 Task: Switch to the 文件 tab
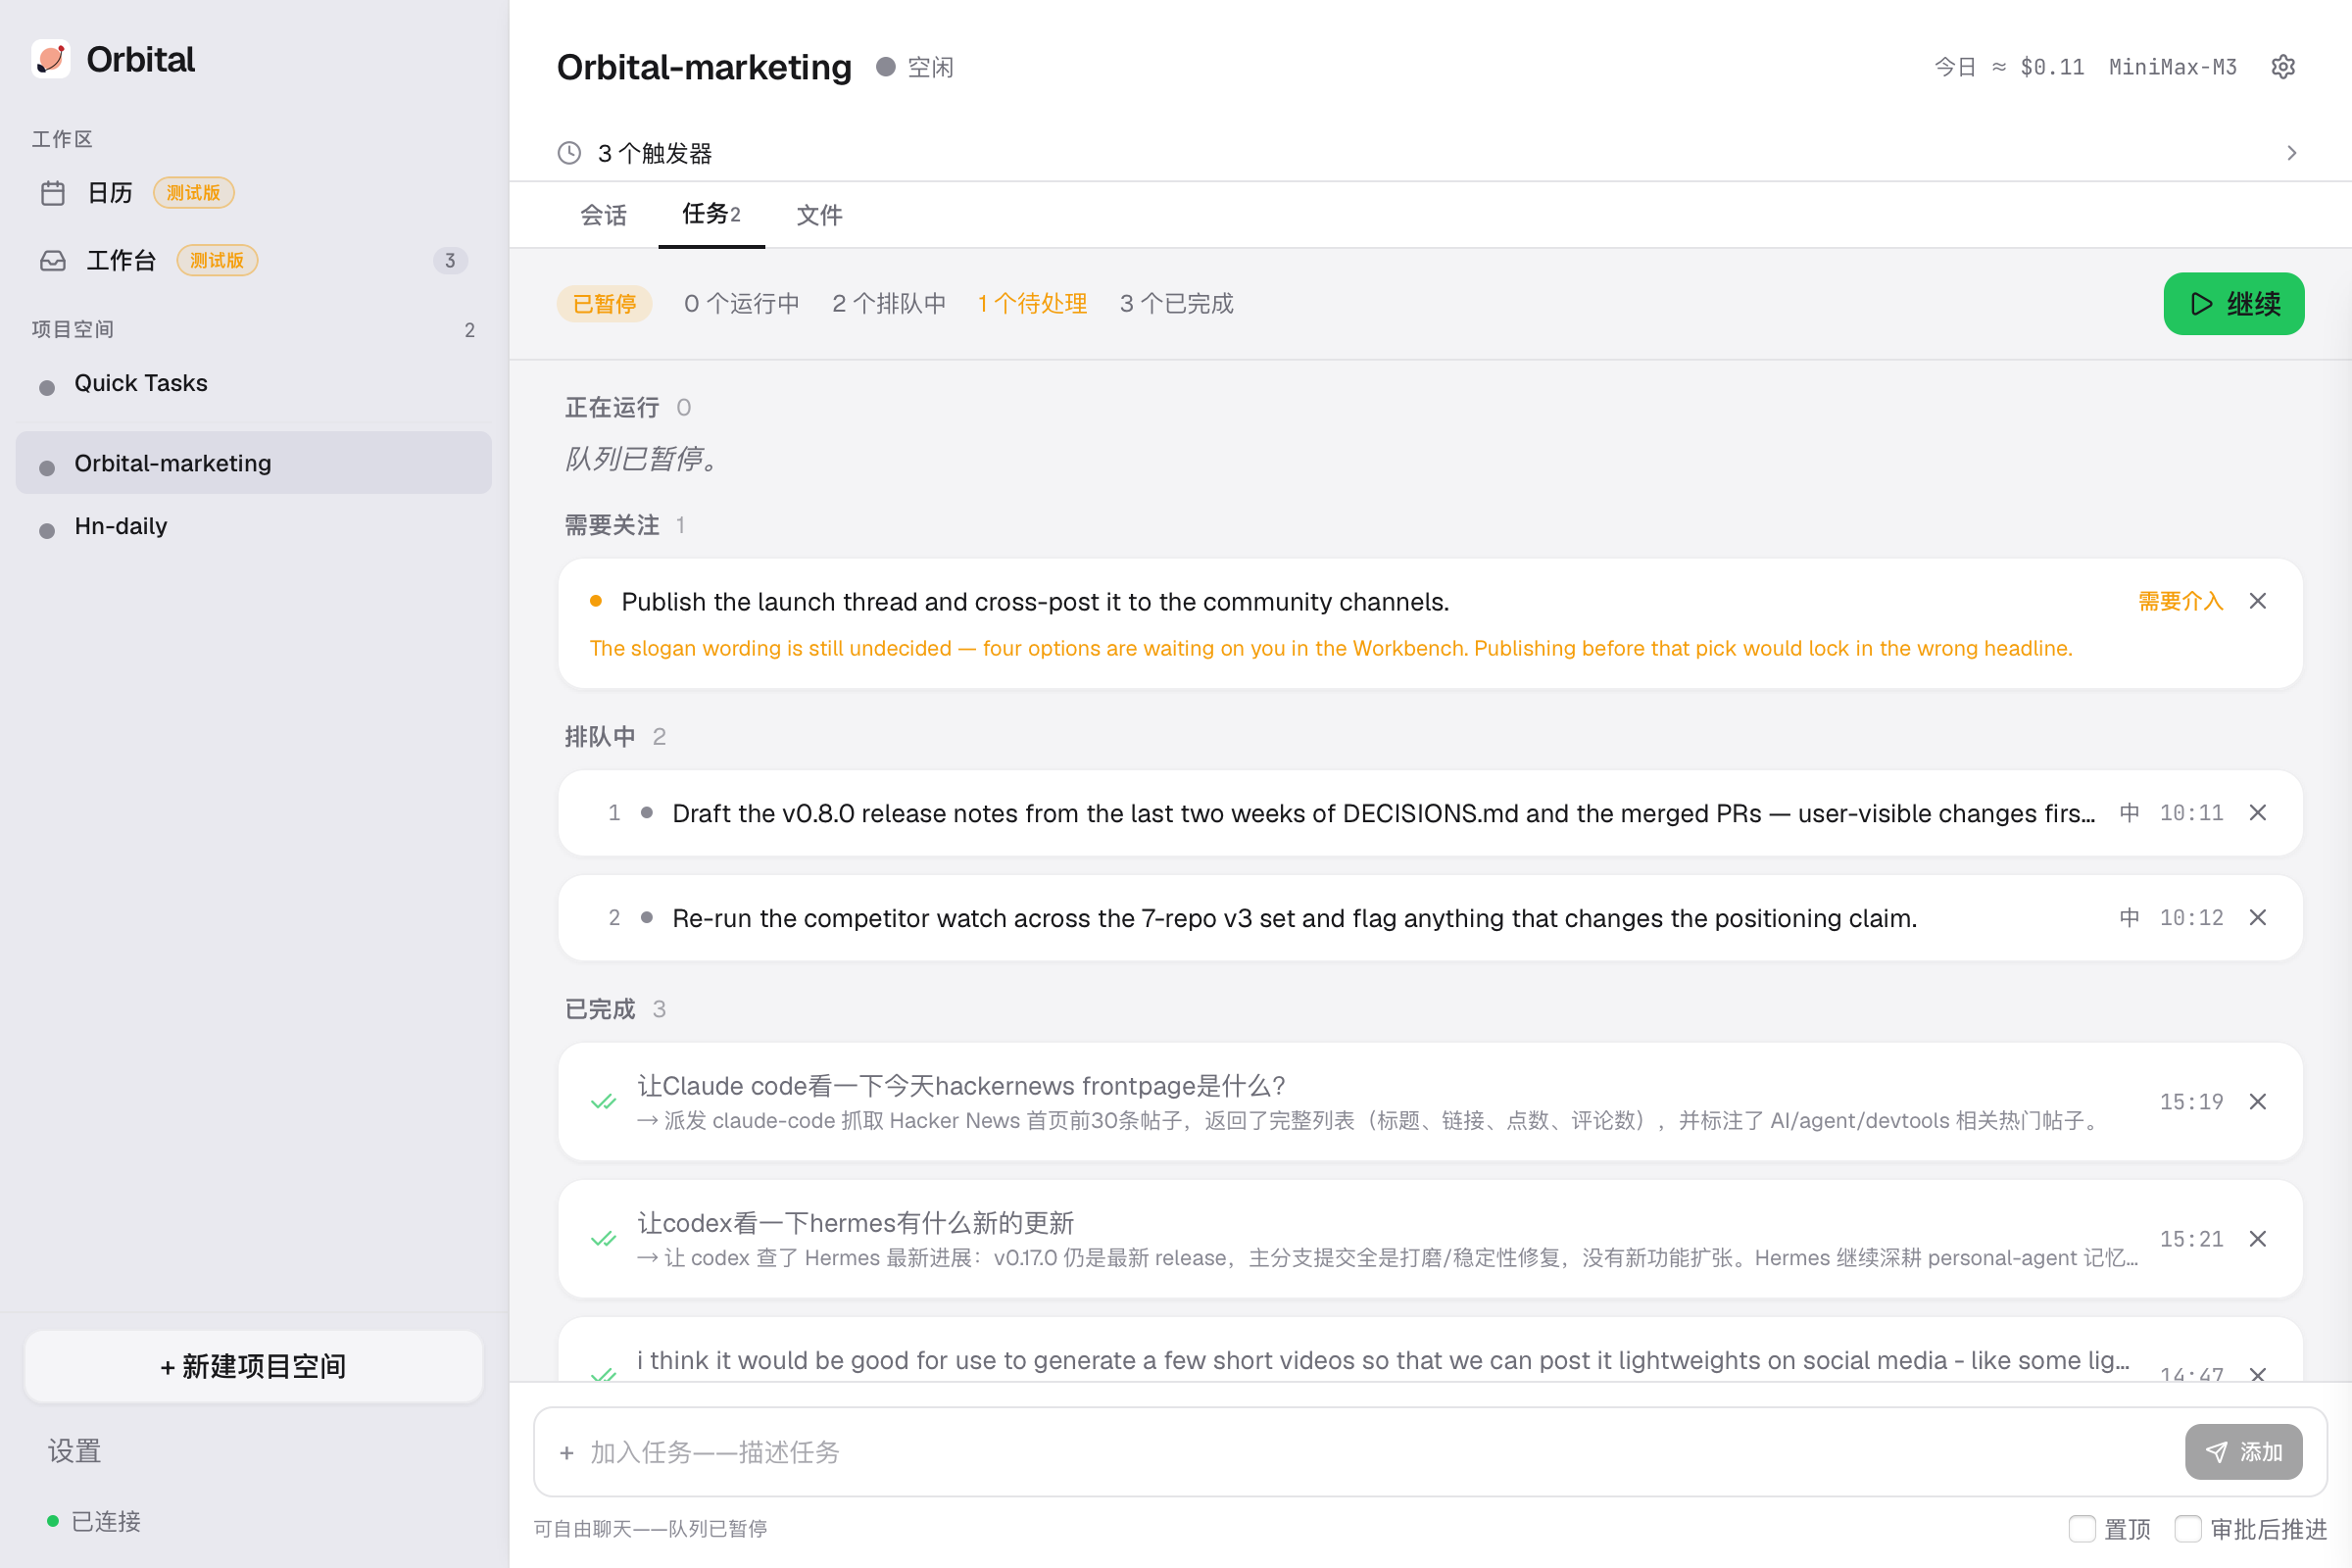[x=819, y=215]
